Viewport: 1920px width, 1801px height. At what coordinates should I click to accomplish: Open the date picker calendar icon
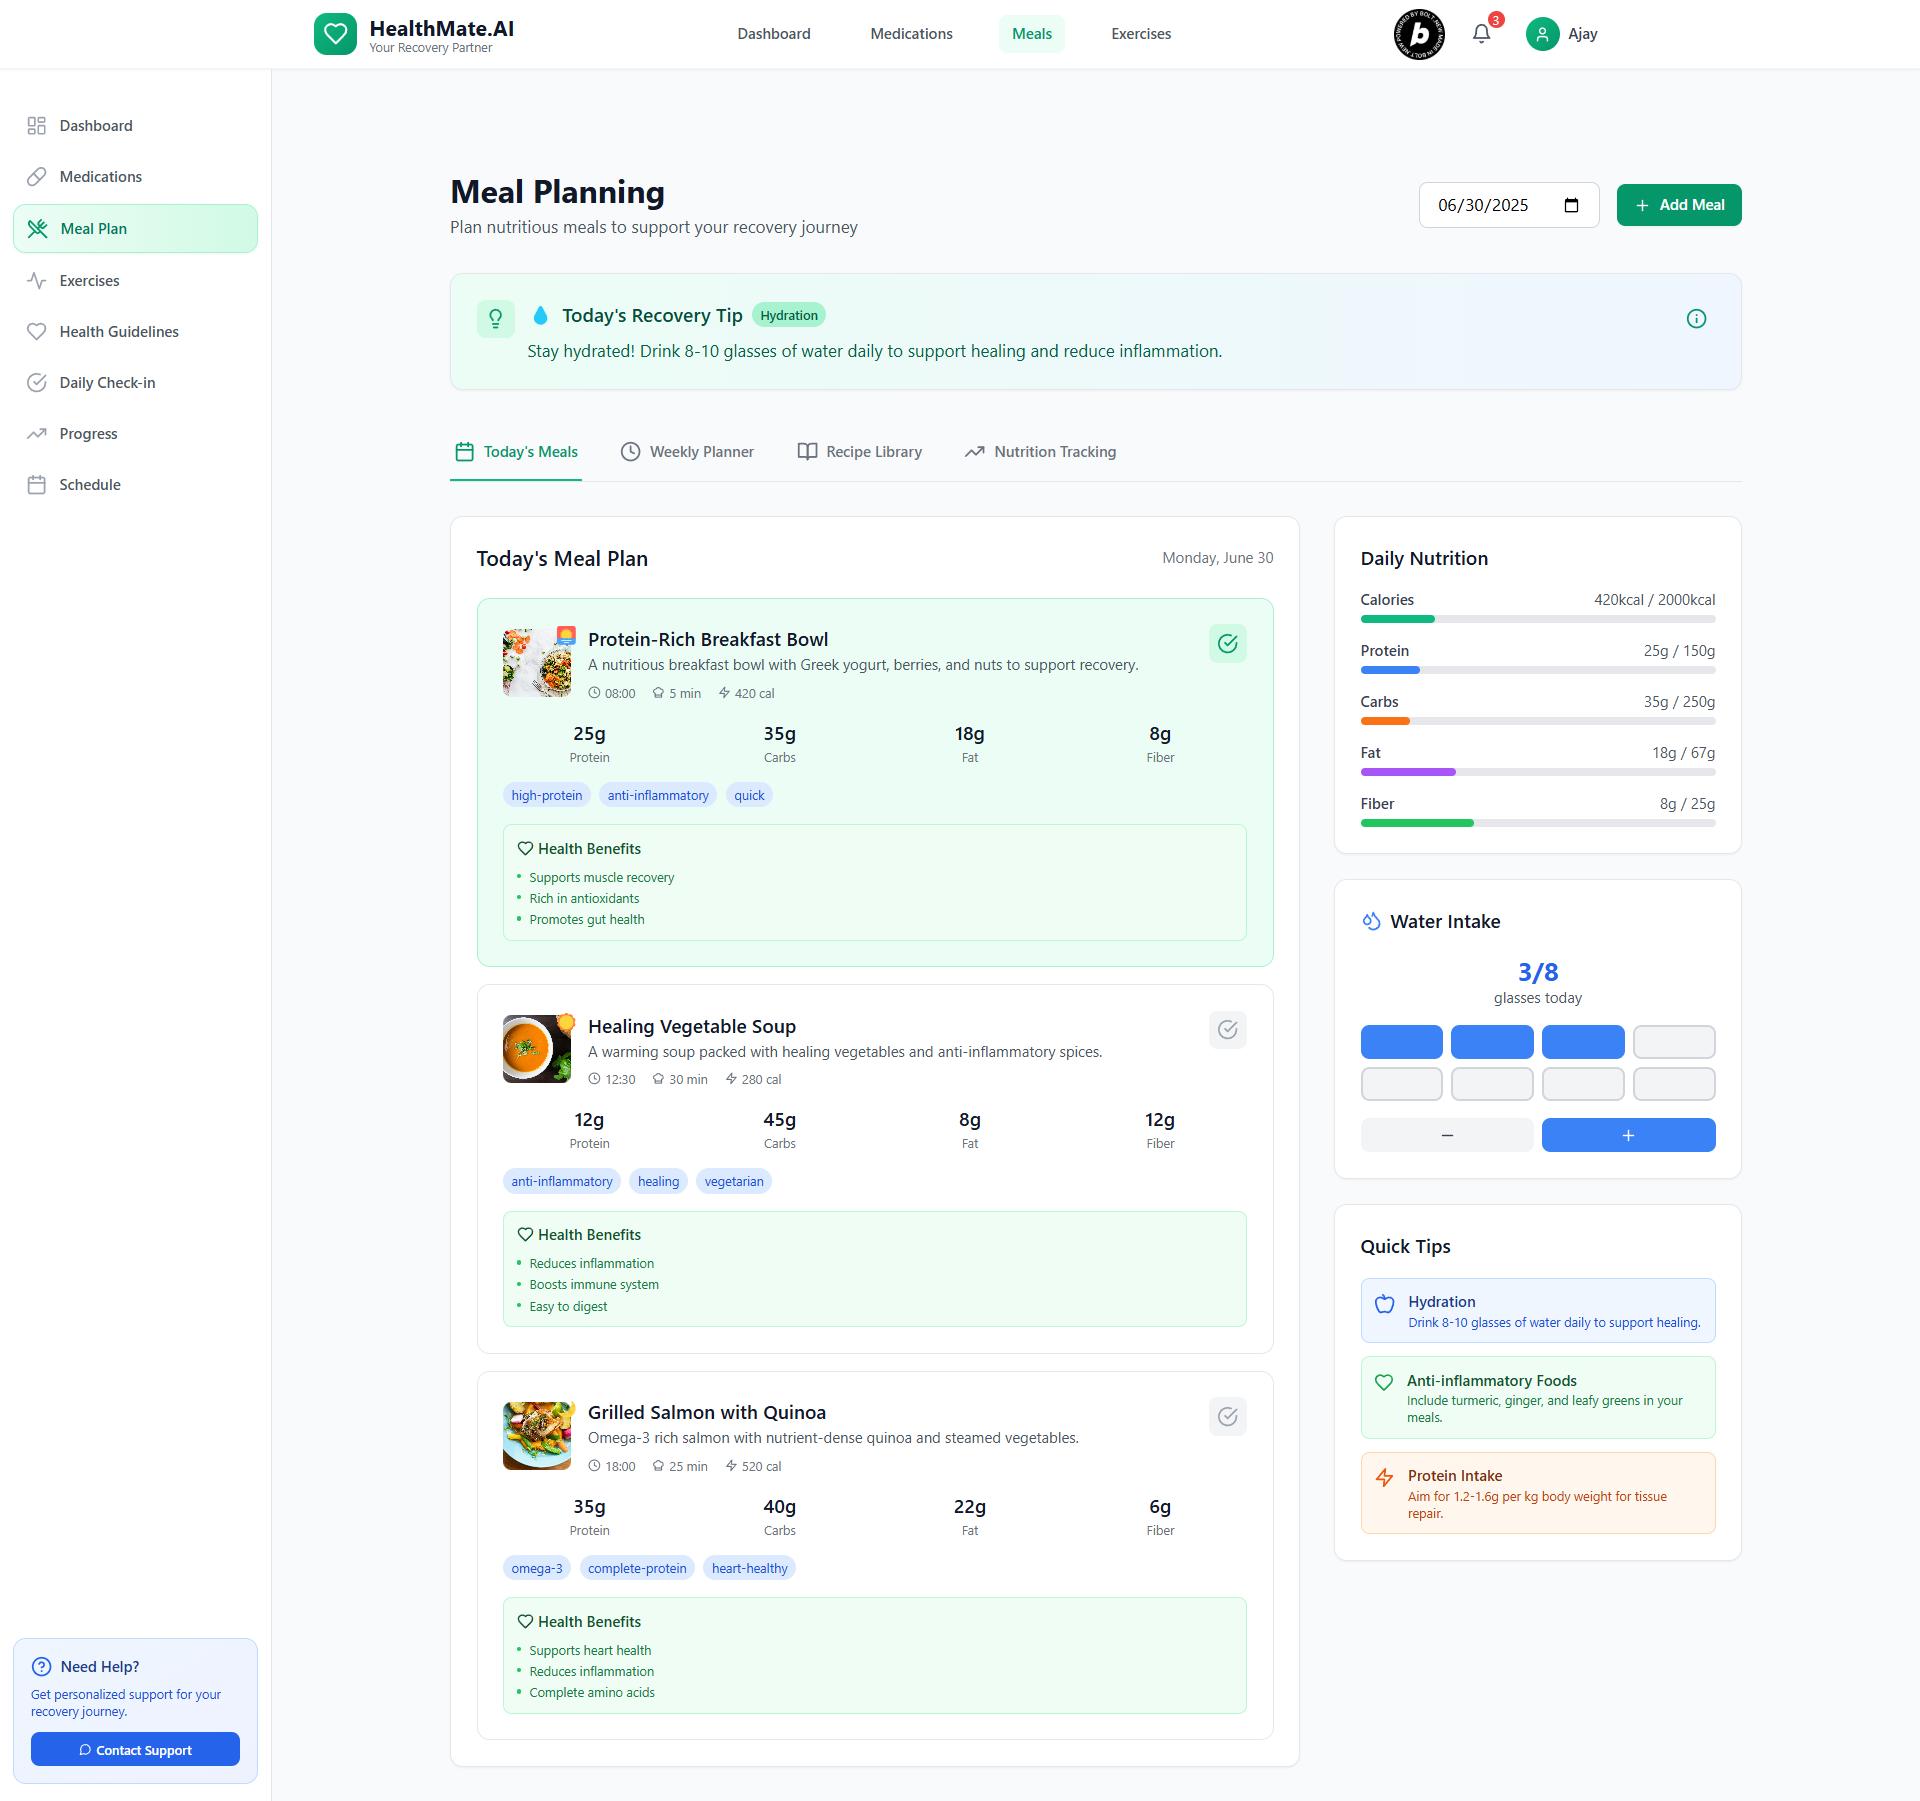click(x=1571, y=205)
